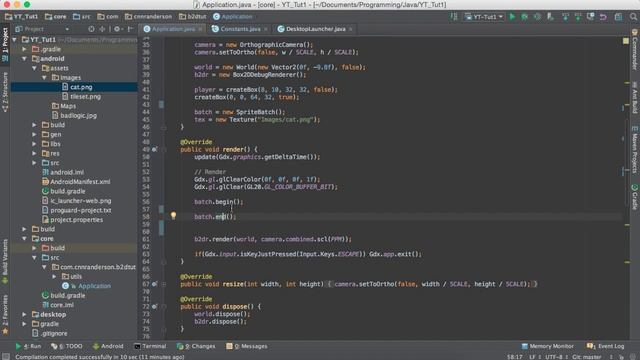Switch to the Application.java tab
Viewport: 640px width, 360px height.
coord(173,29)
